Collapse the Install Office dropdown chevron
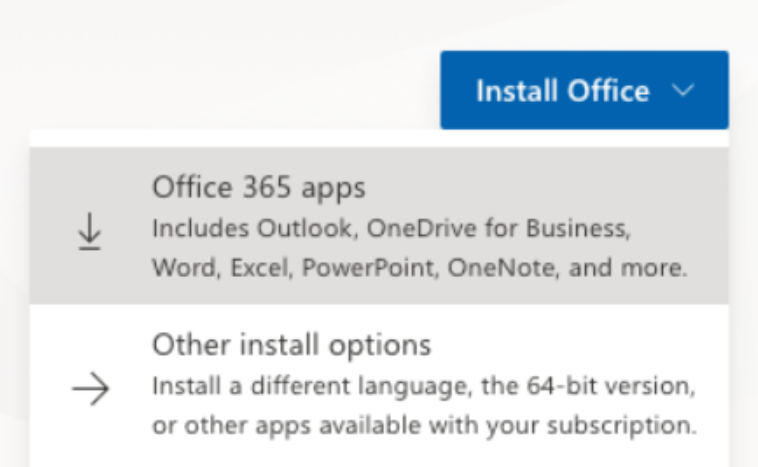 click(x=684, y=91)
